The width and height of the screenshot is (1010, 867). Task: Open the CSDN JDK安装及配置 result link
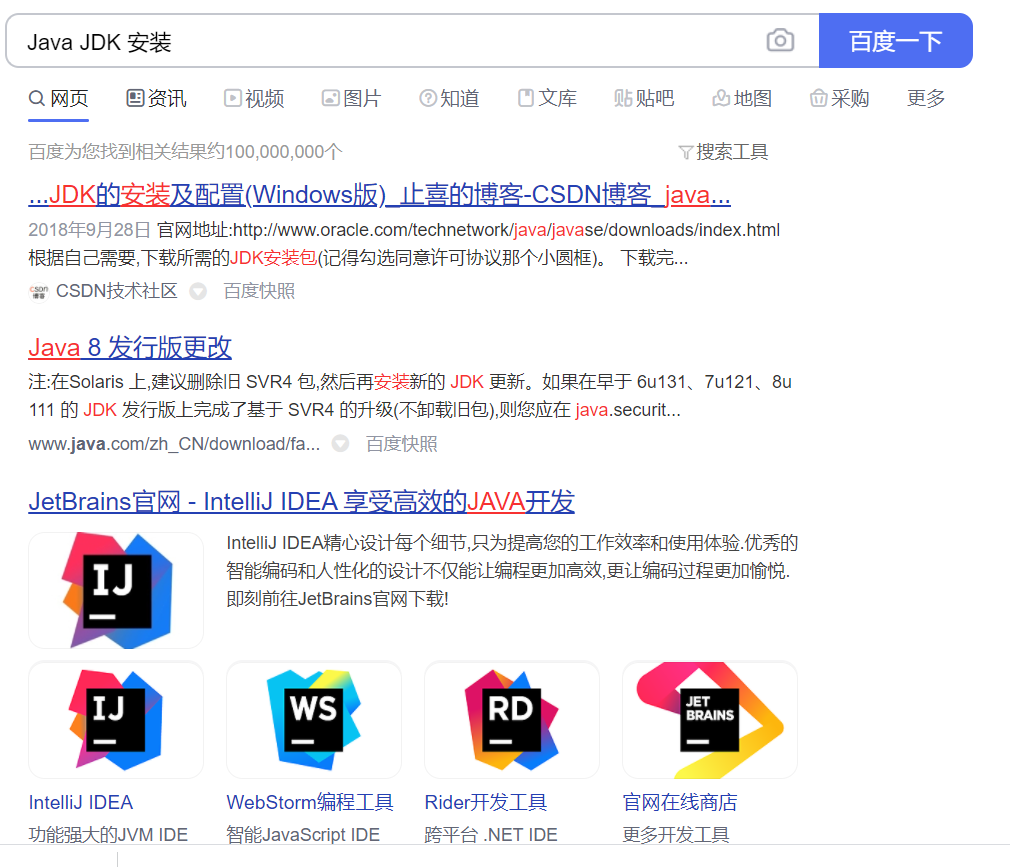379,195
